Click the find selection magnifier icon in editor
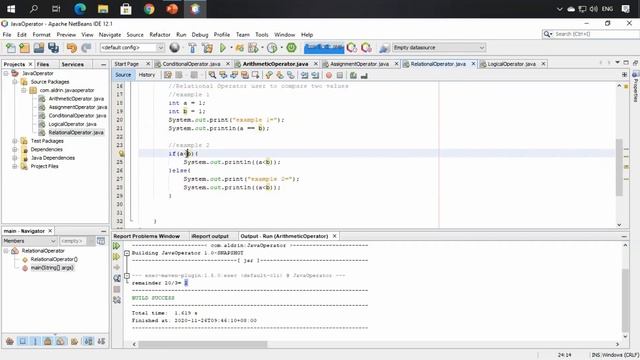Image resolution: width=640 pixels, height=360 pixels. pos(212,75)
